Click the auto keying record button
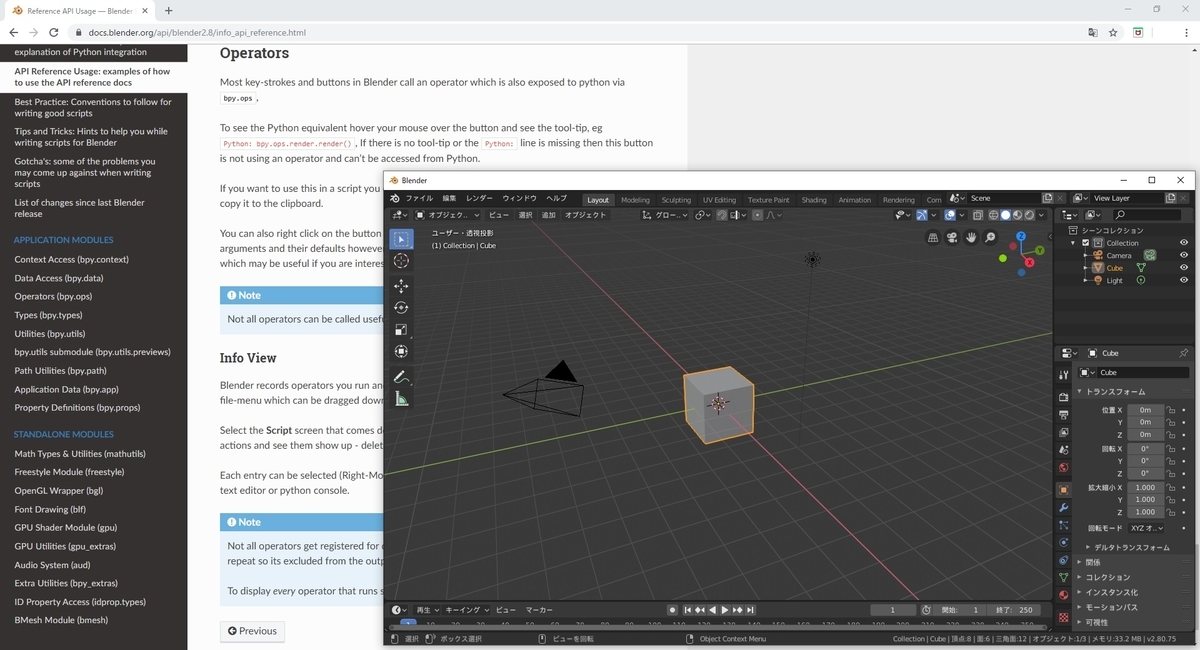The width and height of the screenshot is (1200, 650). (673, 610)
